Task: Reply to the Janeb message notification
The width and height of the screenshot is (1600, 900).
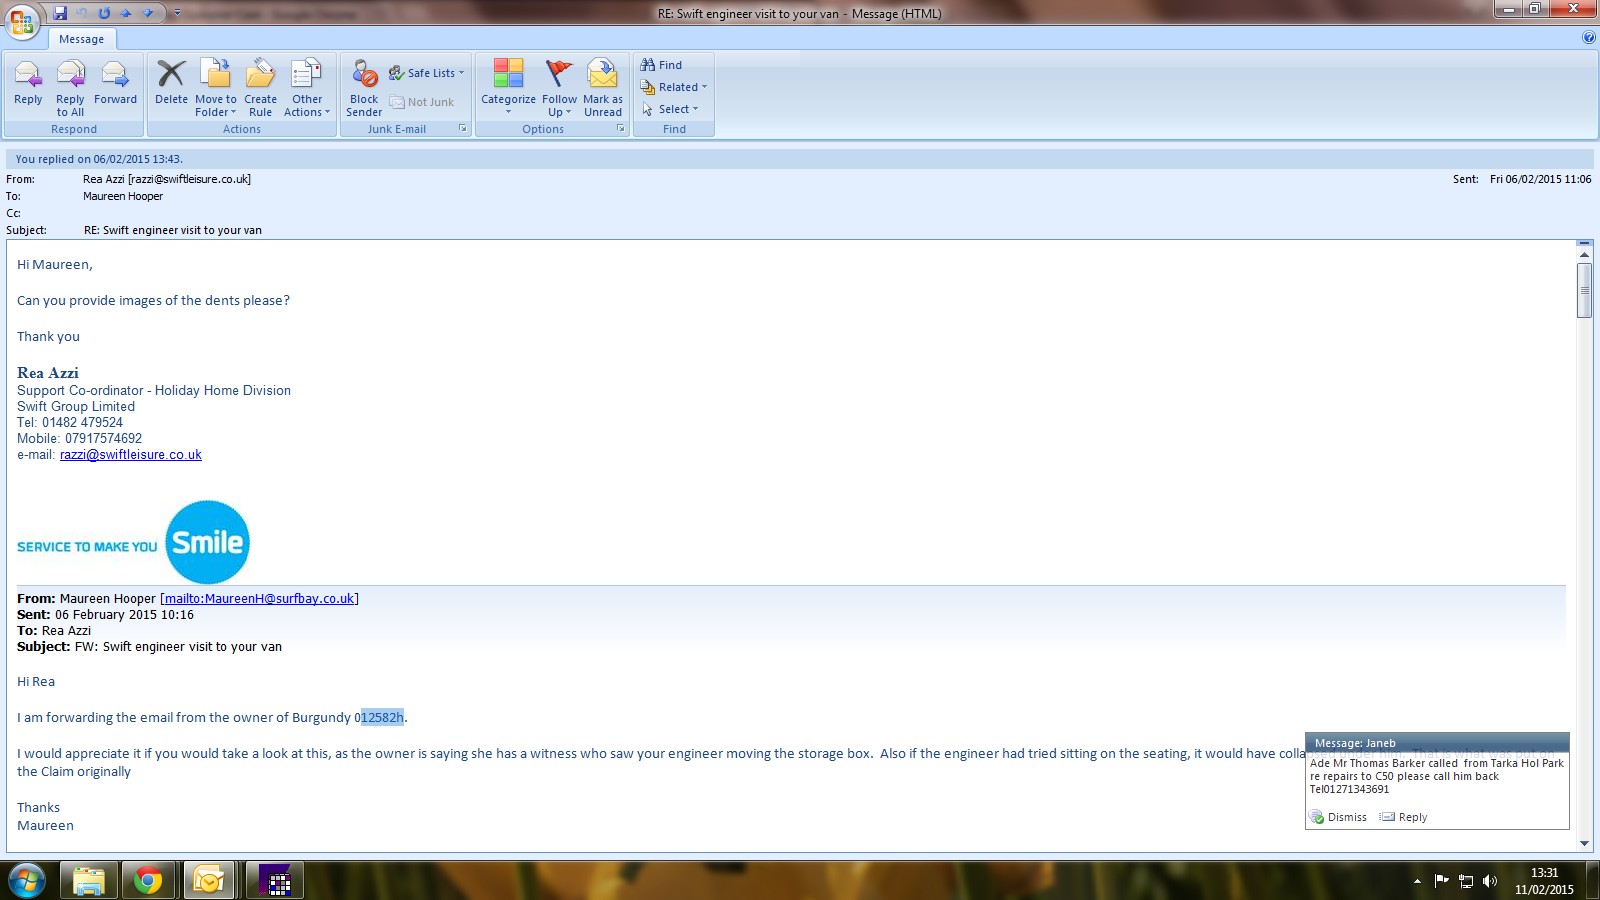Action: tap(1404, 817)
